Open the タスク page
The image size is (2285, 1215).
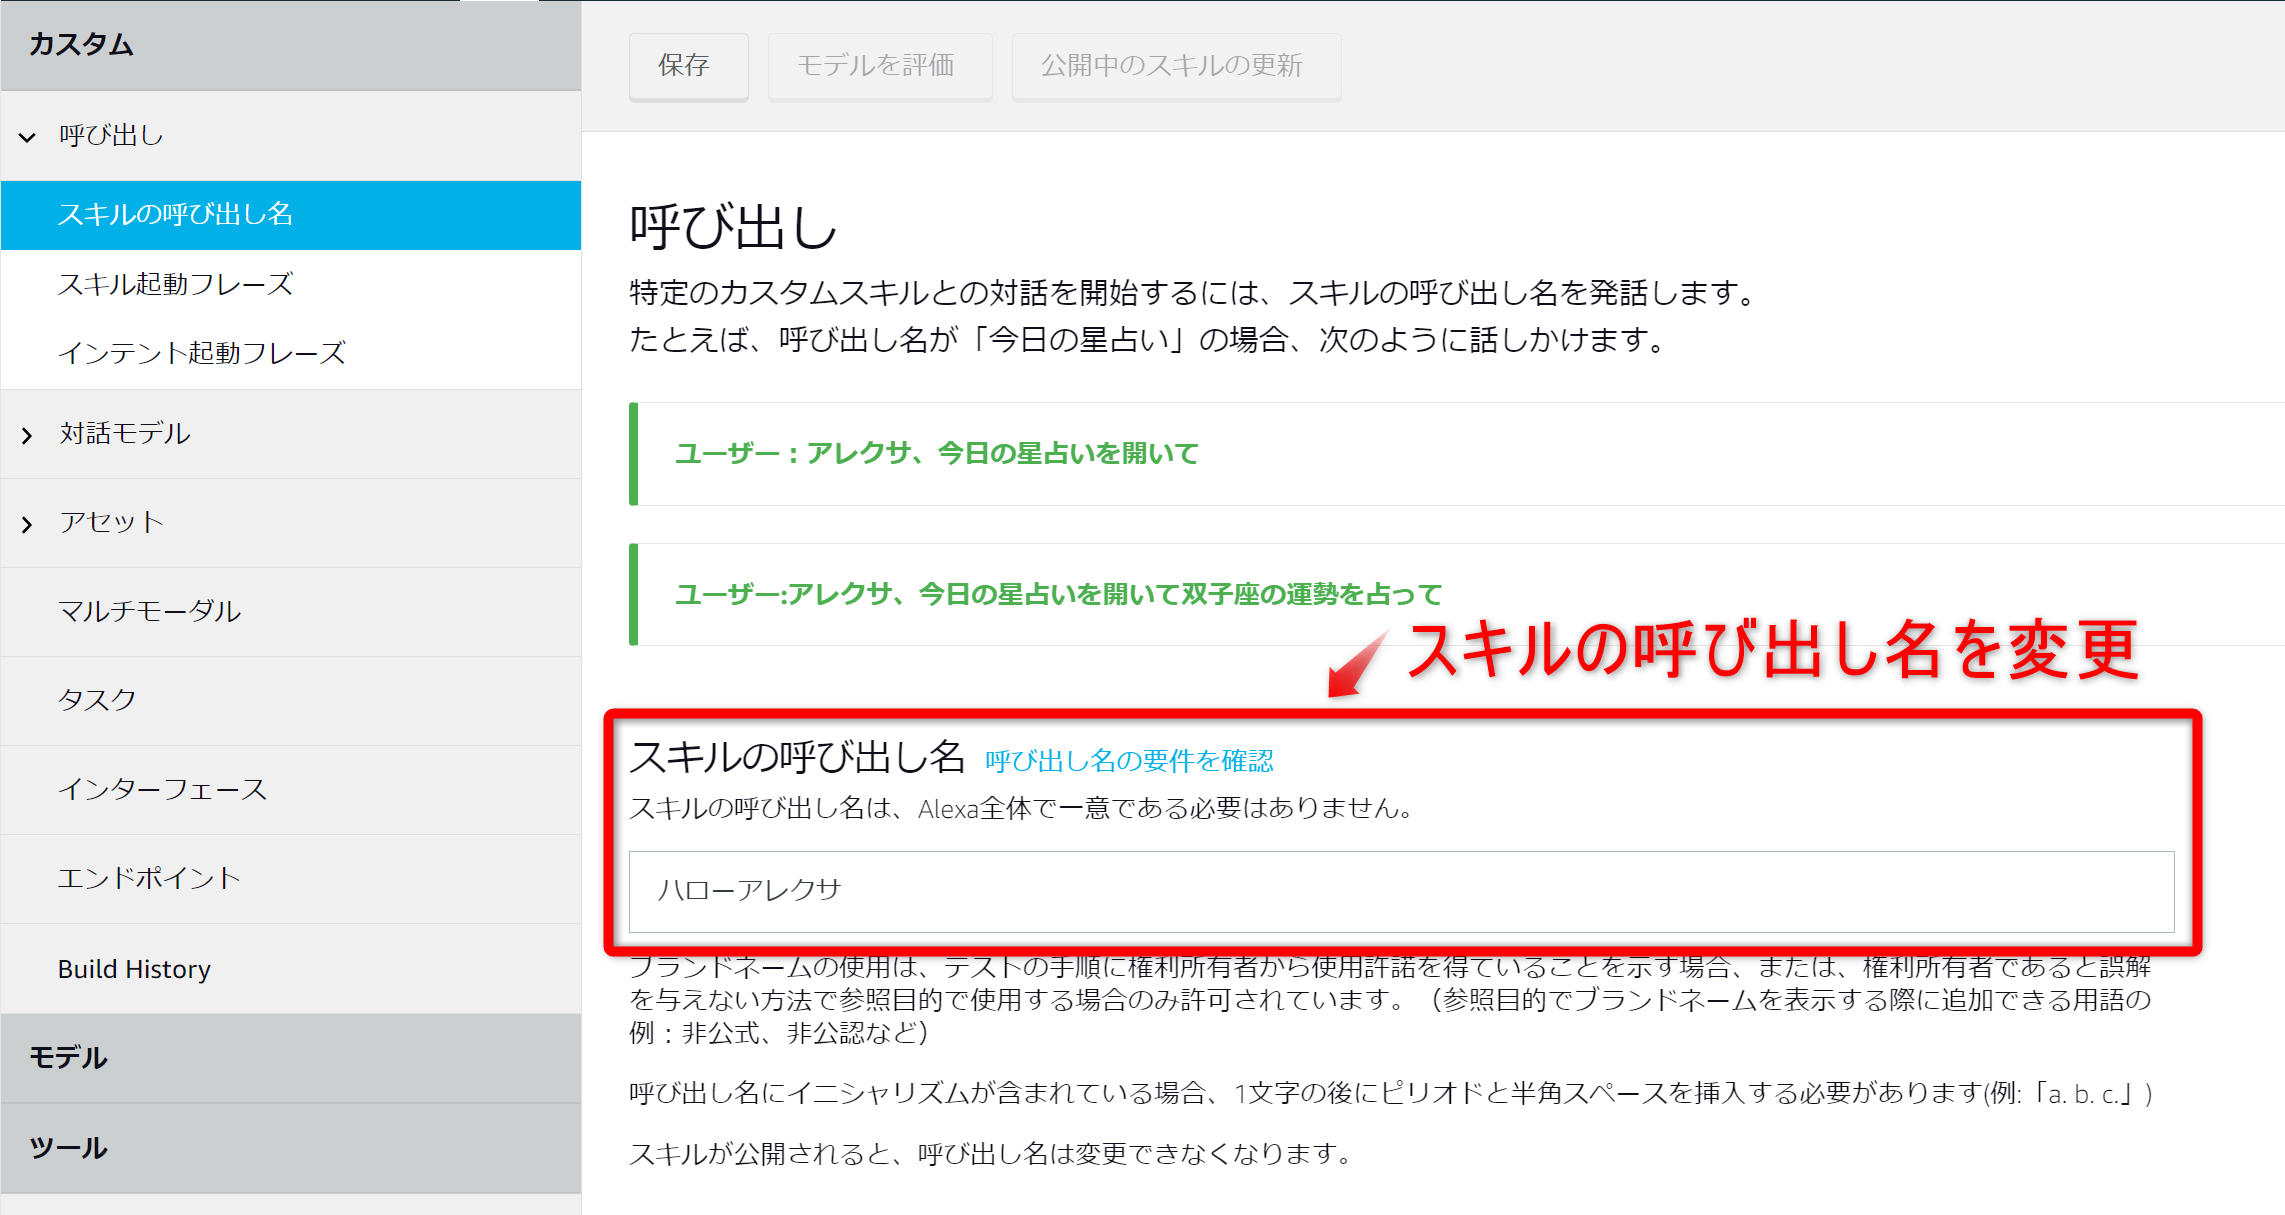(97, 700)
